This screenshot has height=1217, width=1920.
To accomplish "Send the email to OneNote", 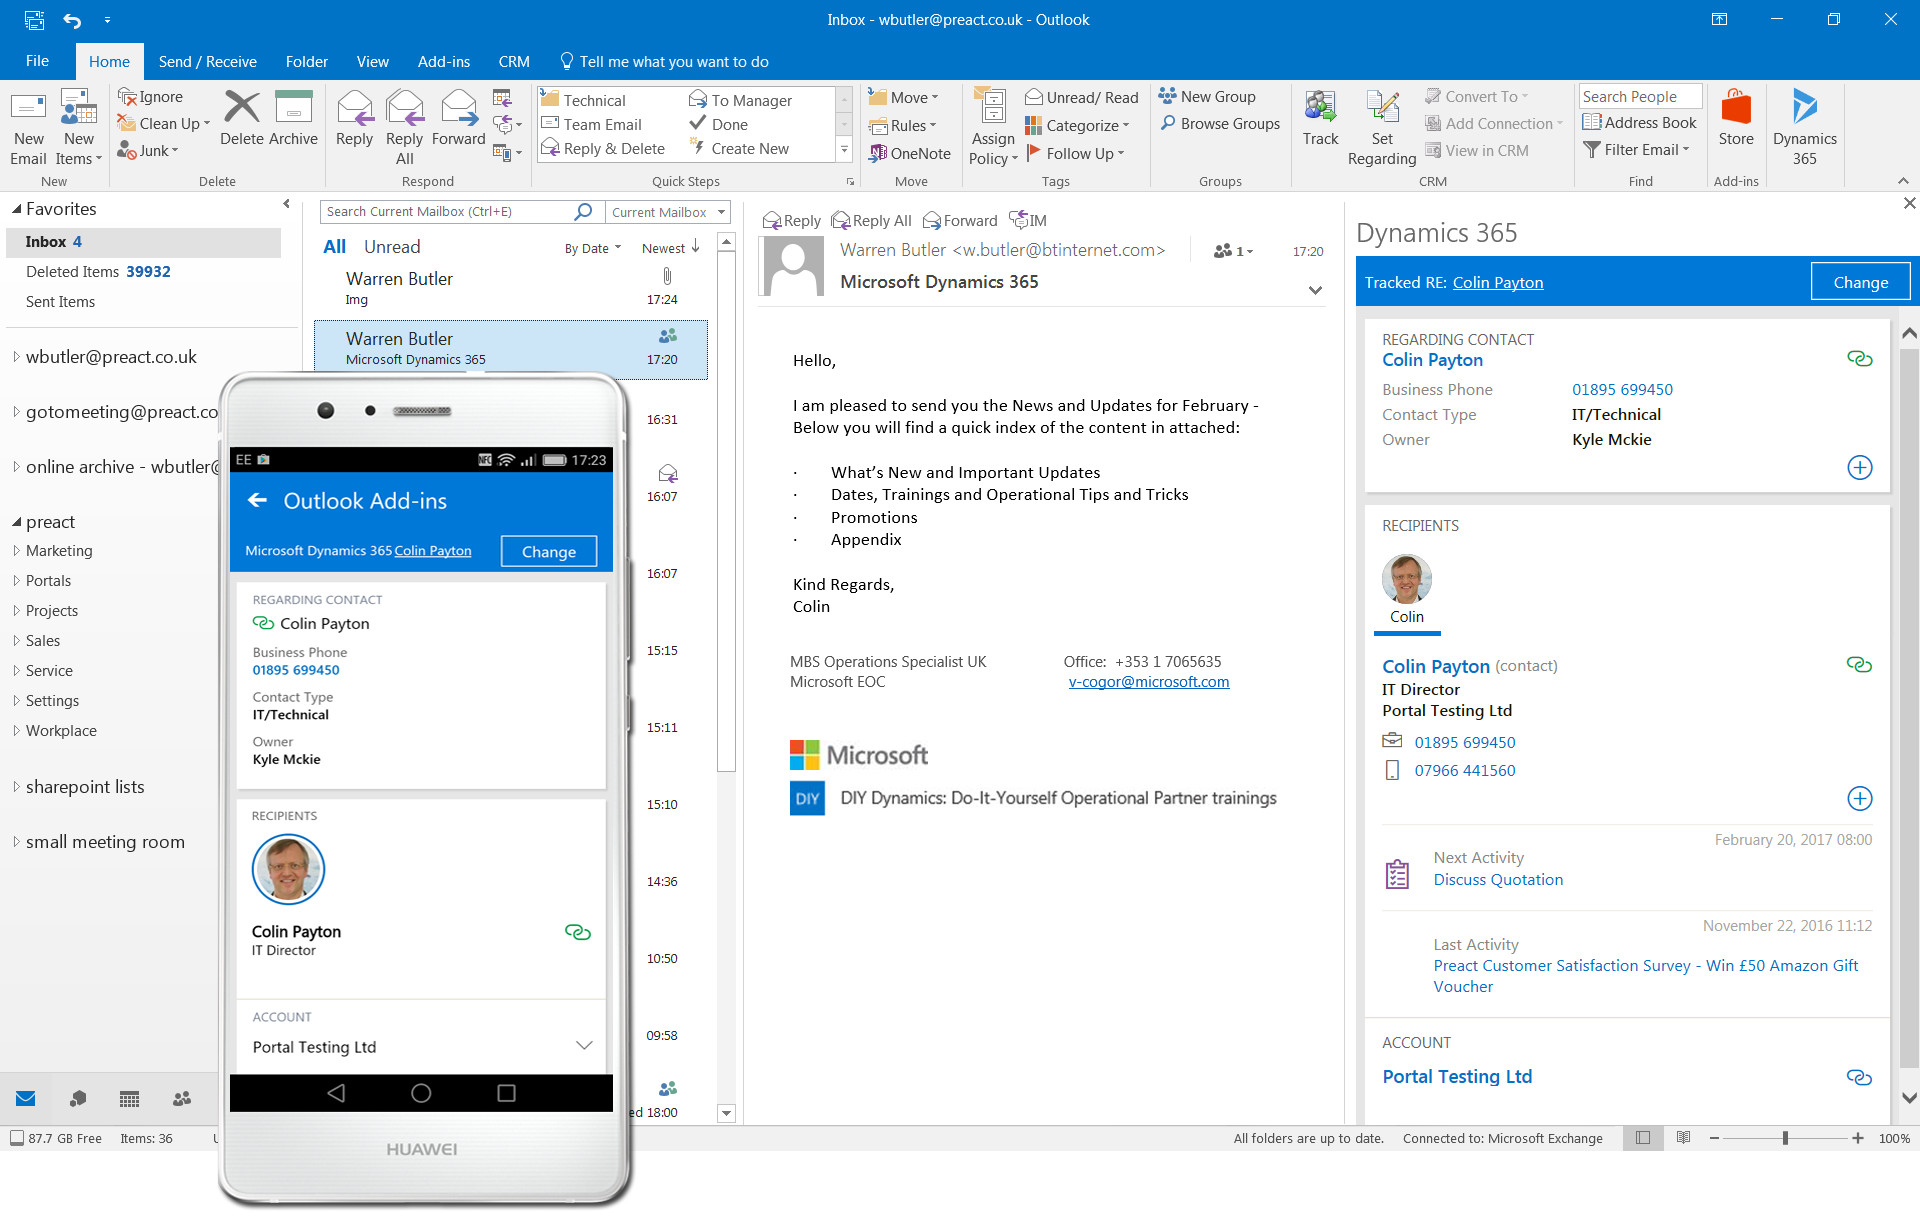I will 910,153.
